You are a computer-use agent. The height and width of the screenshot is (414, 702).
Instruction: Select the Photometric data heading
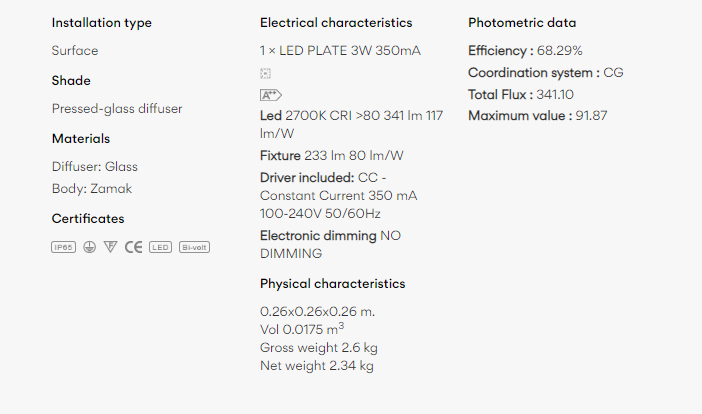[522, 23]
